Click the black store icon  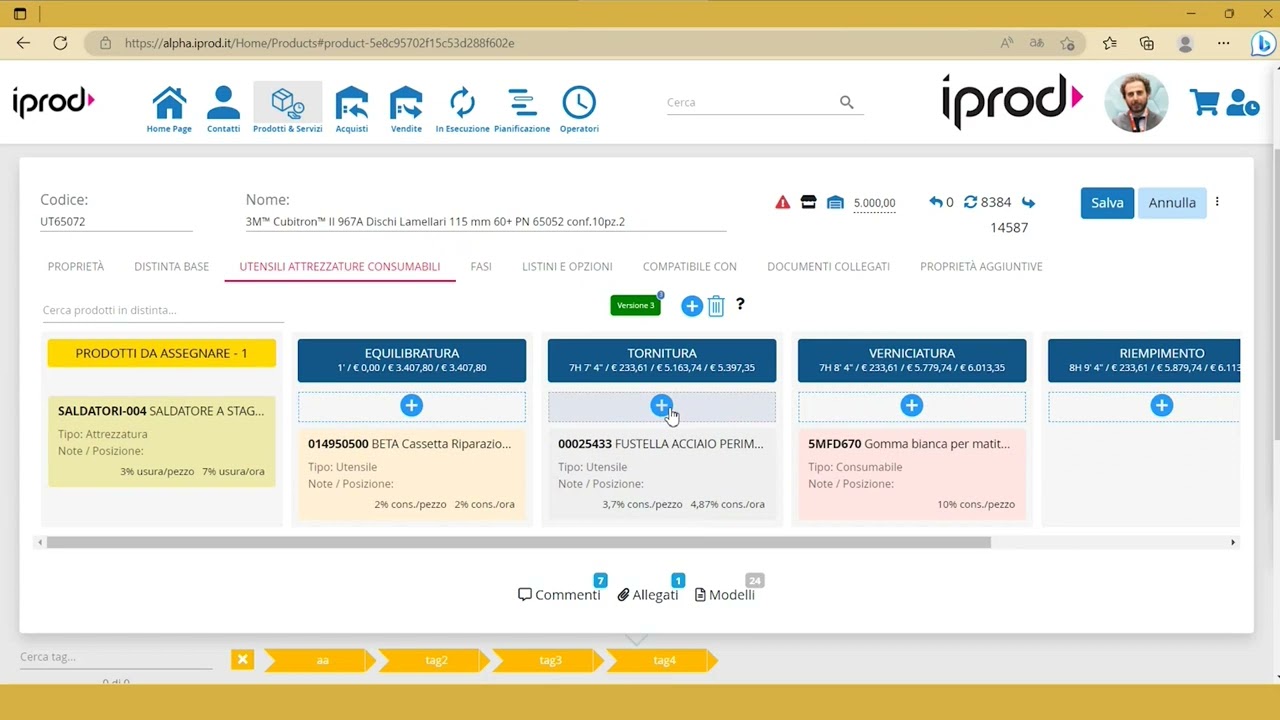808,202
